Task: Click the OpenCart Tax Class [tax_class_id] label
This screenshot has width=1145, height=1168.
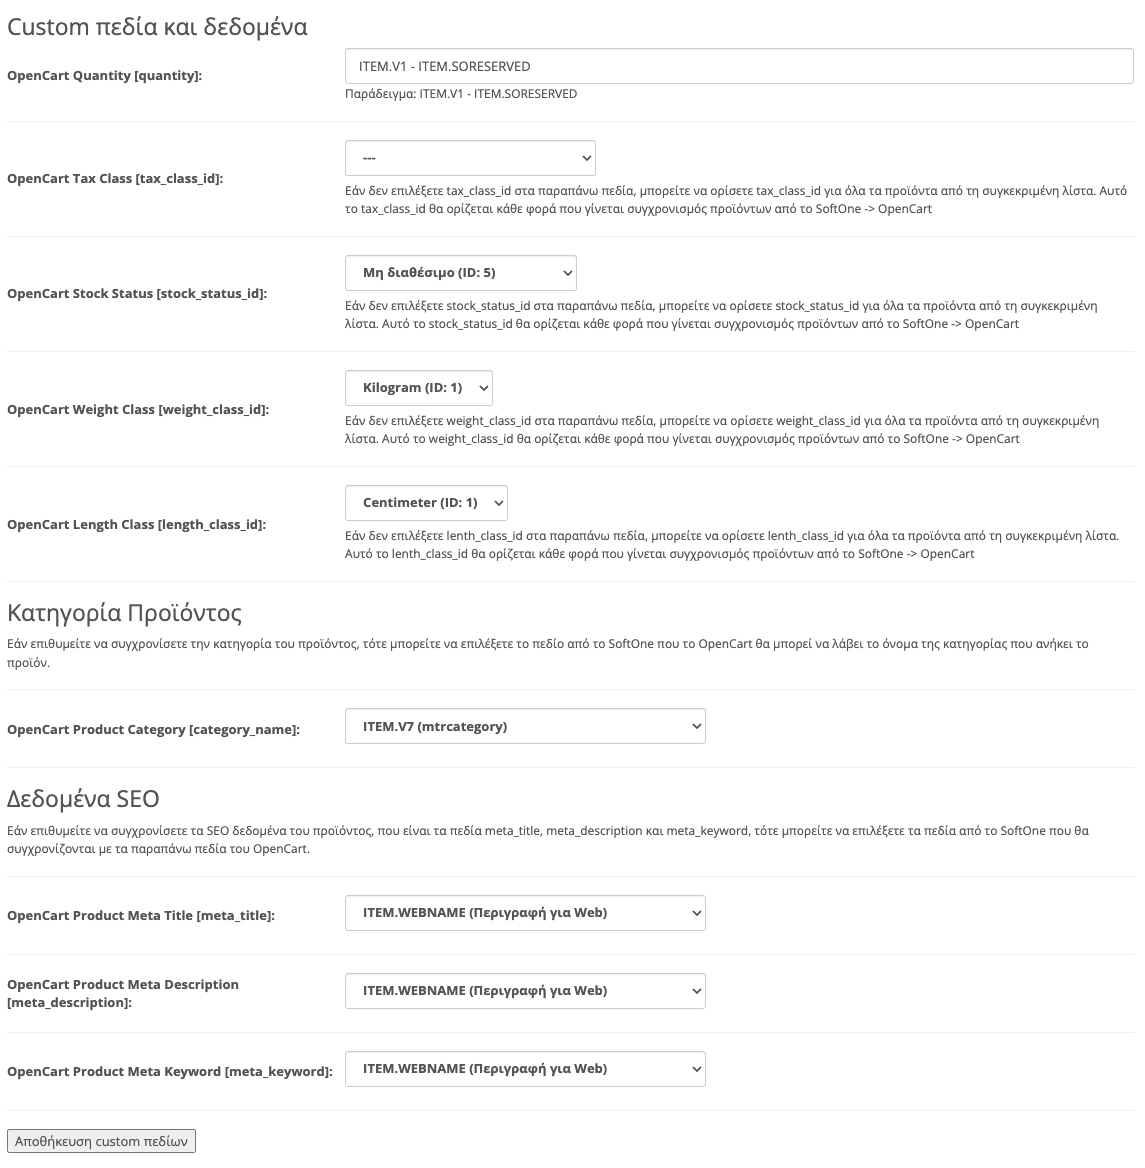Action: click(115, 179)
